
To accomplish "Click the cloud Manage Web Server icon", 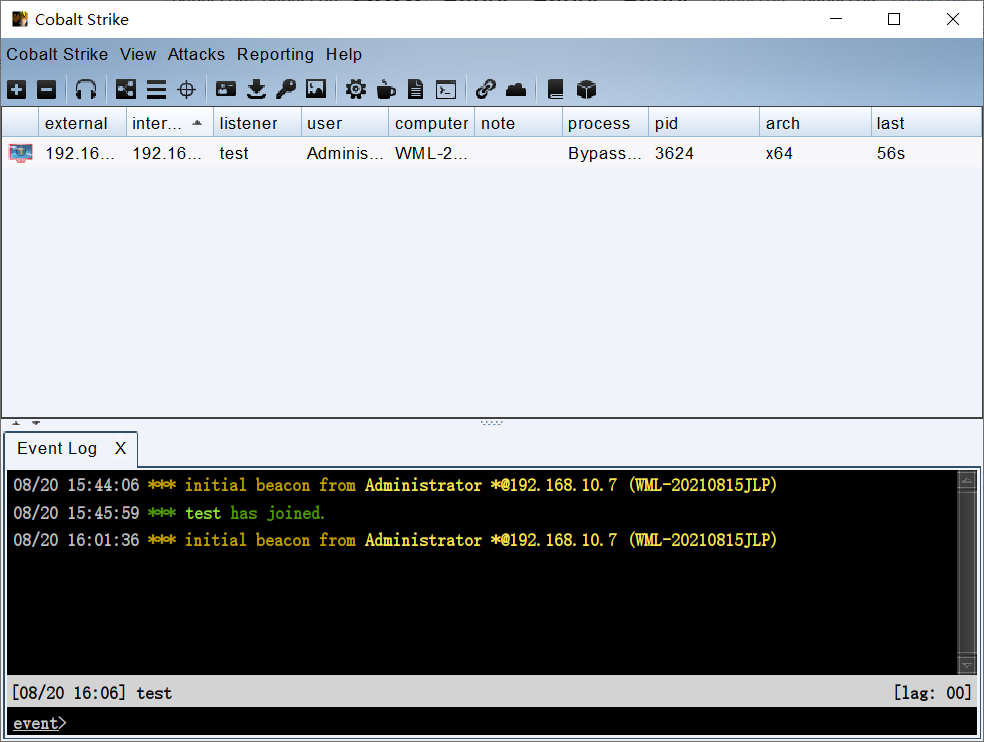I will coord(516,90).
